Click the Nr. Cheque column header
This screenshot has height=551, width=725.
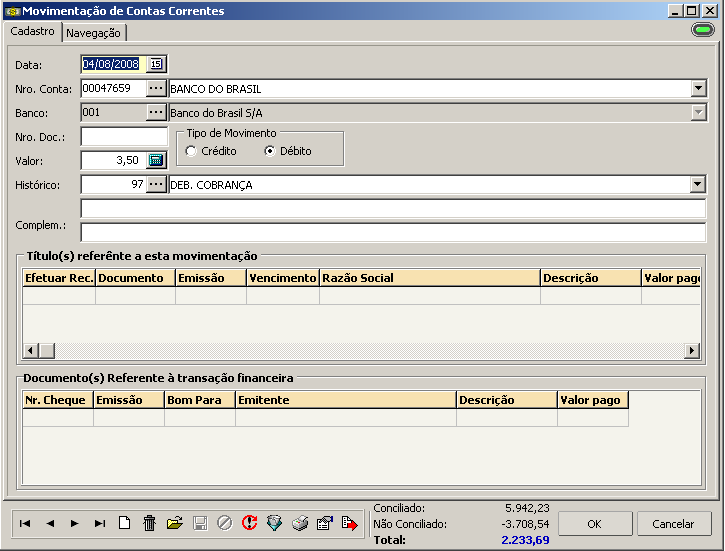(58, 400)
